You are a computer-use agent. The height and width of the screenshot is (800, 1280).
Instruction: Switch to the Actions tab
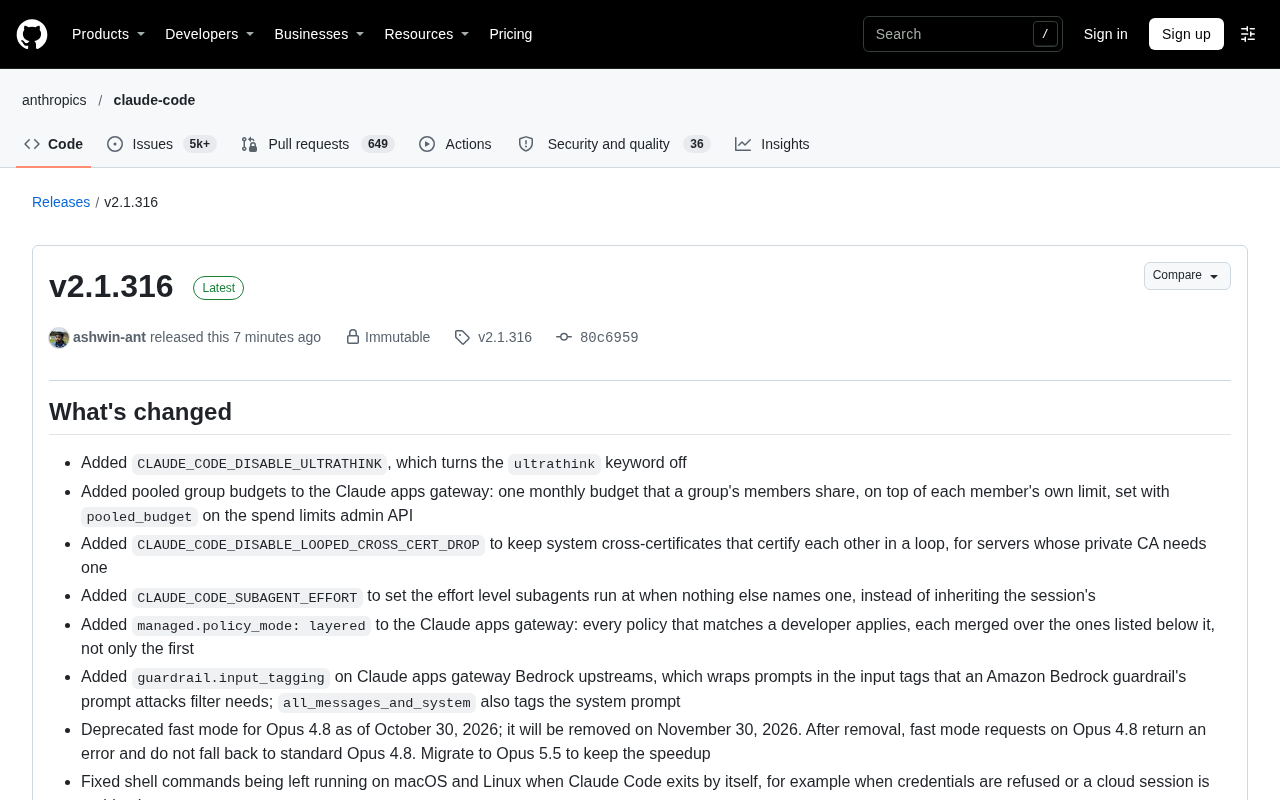click(456, 144)
